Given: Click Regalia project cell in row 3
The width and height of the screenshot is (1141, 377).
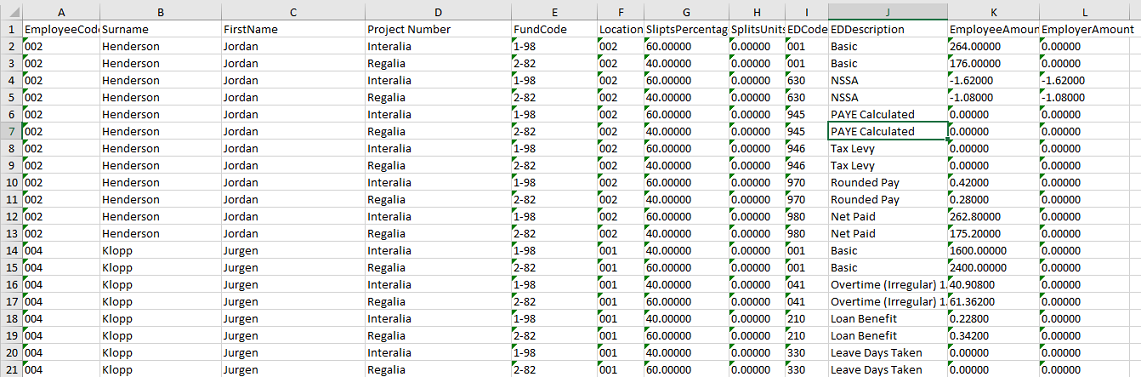Looking at the screenshot, I should click(x=438, y=63).
